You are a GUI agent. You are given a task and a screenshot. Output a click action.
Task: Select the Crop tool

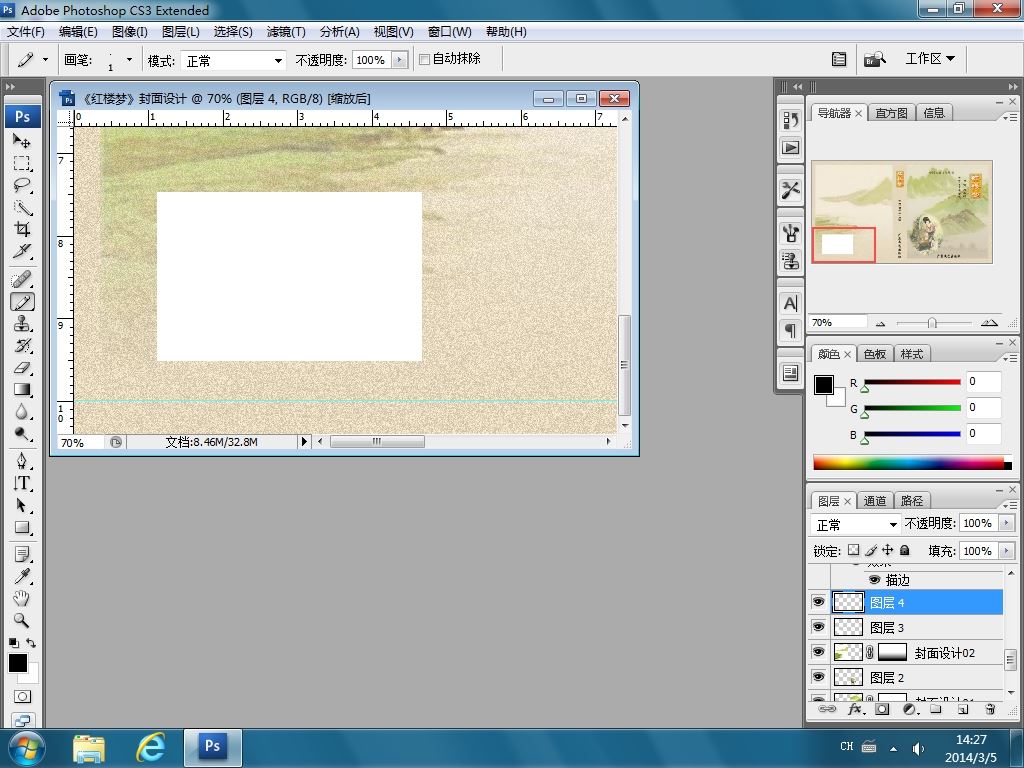pyautogui.click(x=22, y=229)
